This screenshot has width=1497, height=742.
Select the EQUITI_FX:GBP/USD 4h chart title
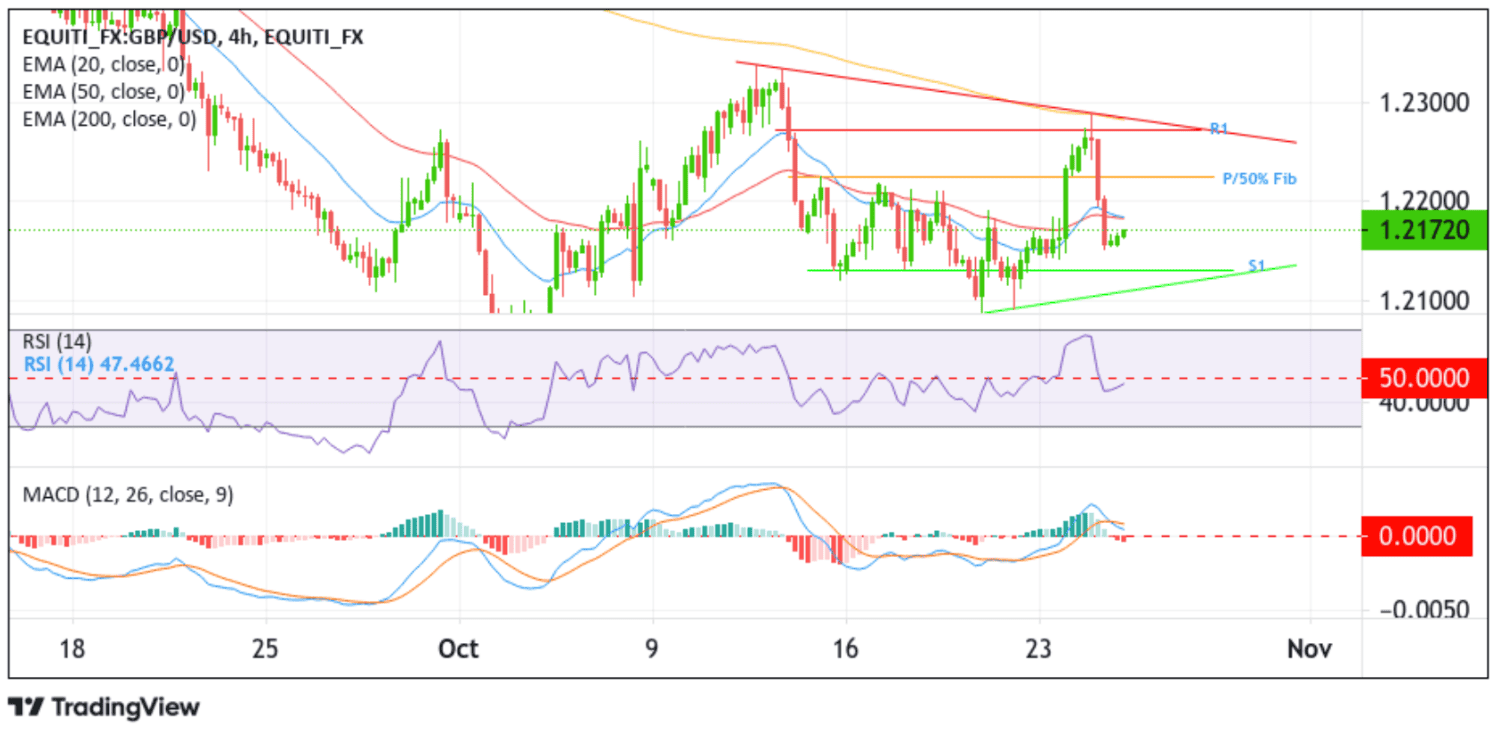(194, 38)
